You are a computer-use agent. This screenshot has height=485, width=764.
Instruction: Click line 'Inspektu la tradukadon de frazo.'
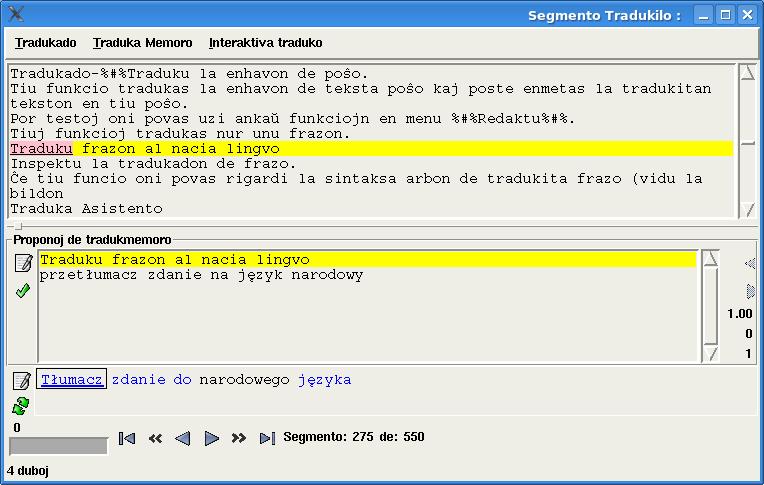pos(153,164)
